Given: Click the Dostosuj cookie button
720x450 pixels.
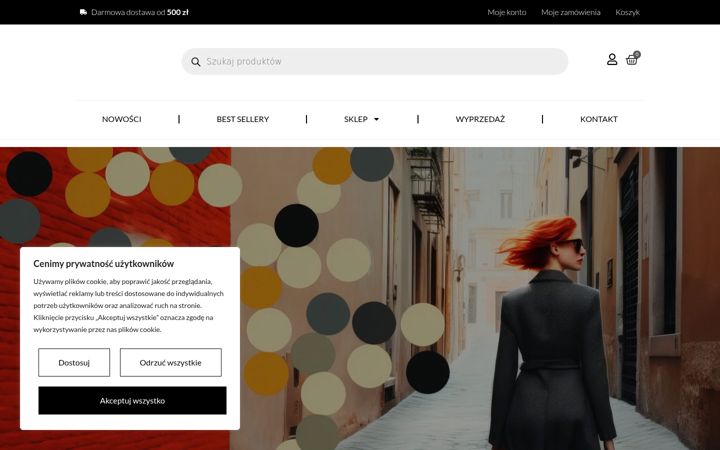Looking at the screenshot, I should [74, 362].
